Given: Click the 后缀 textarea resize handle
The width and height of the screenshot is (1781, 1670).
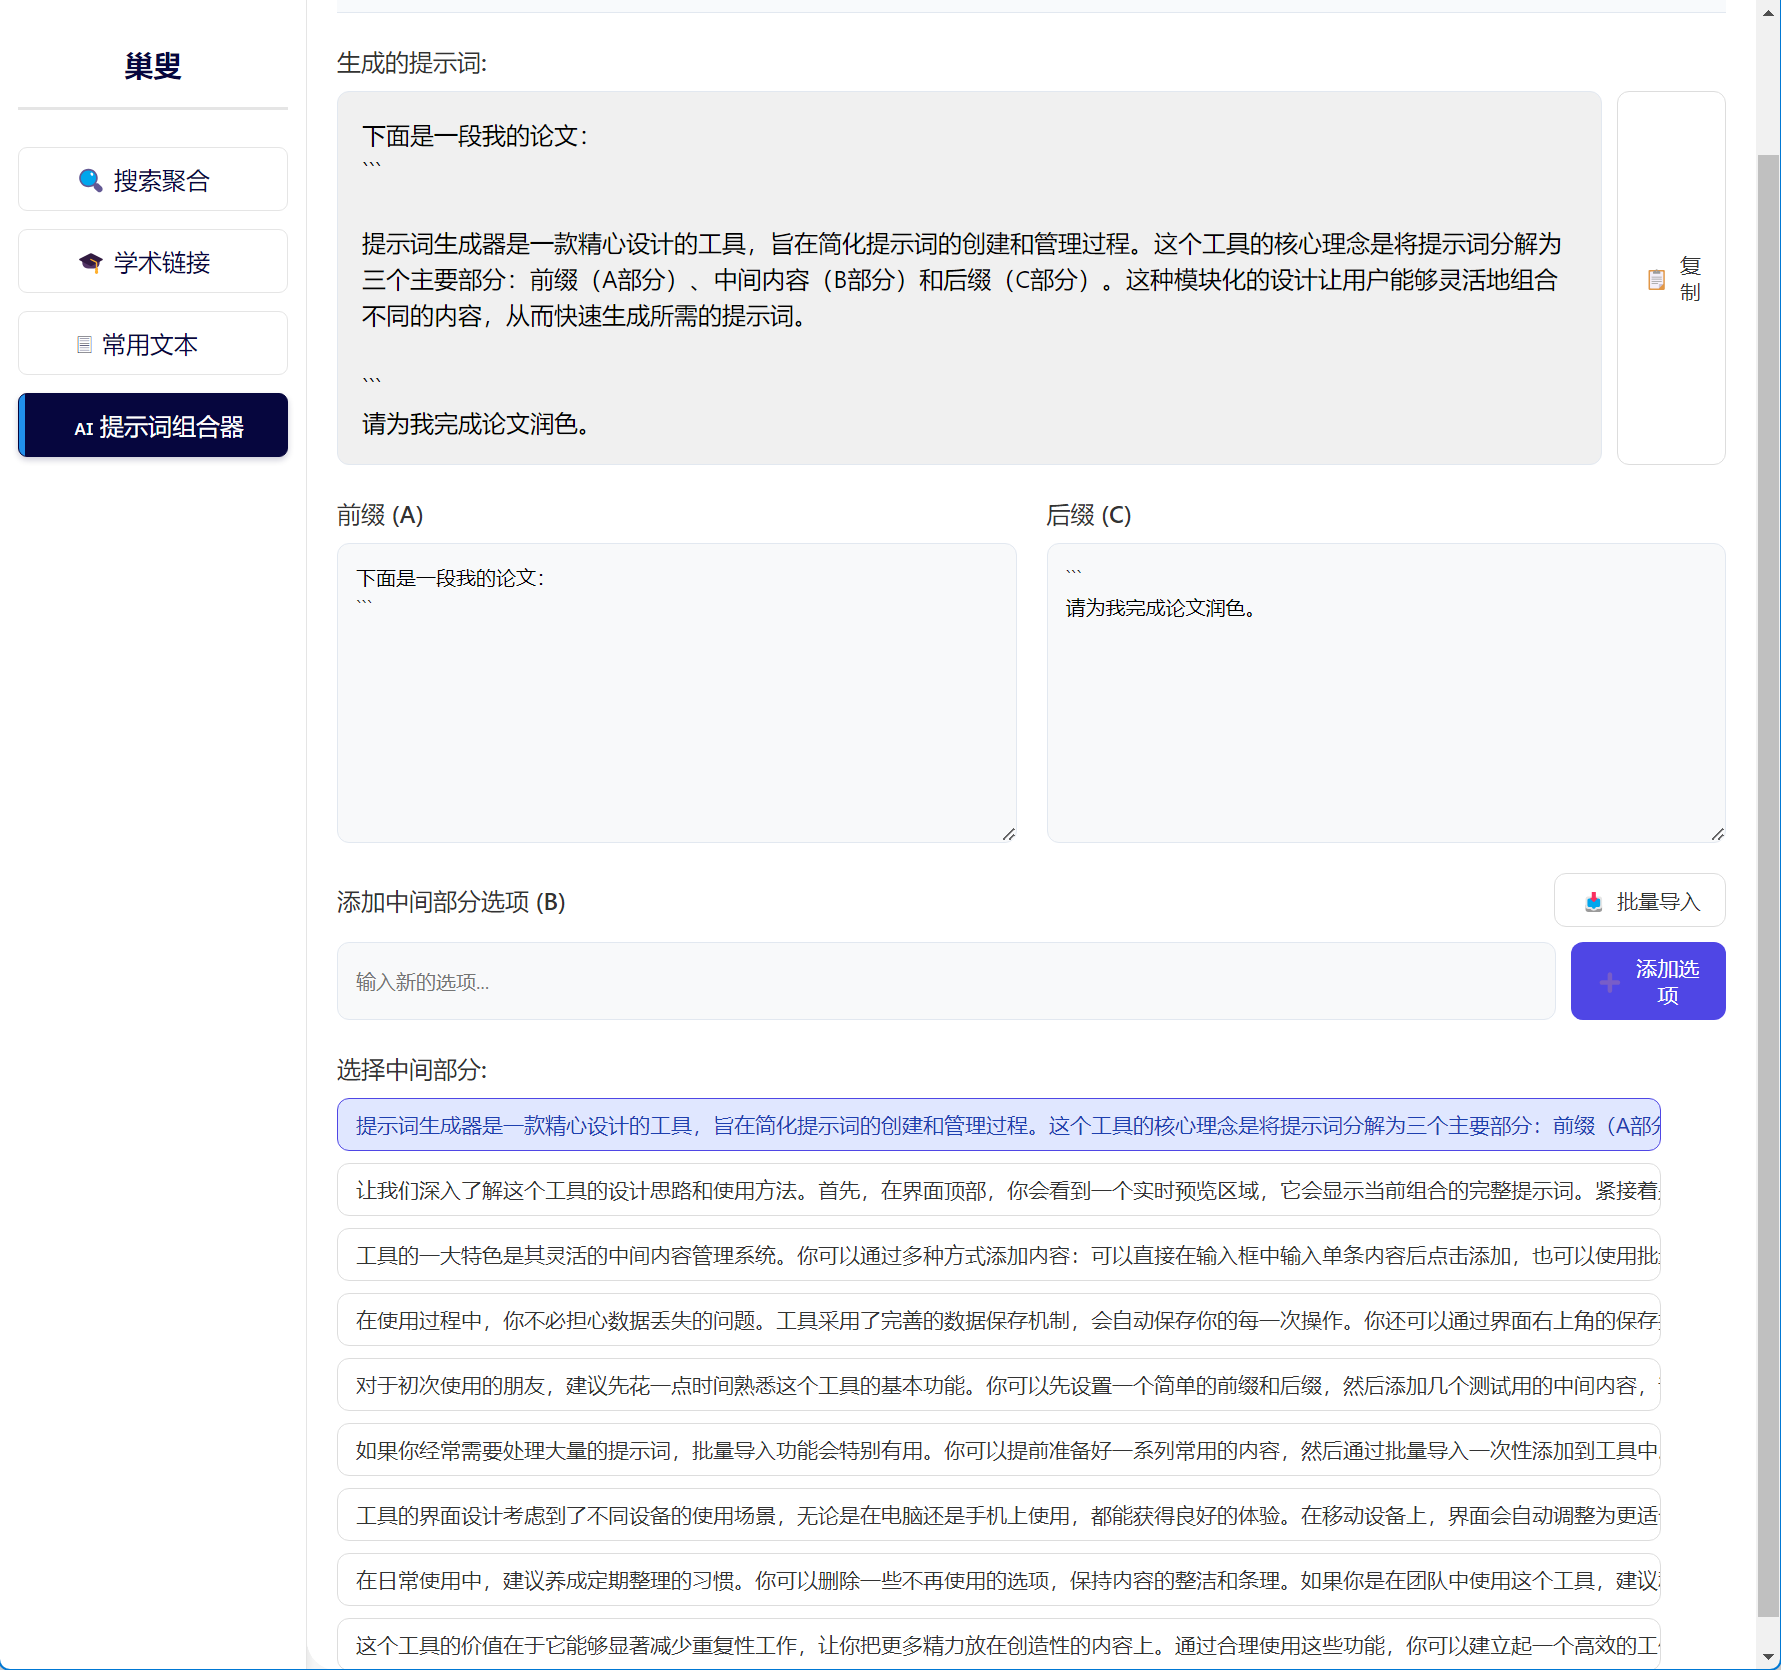Looking at the screenshot, I should point(1717,834).
